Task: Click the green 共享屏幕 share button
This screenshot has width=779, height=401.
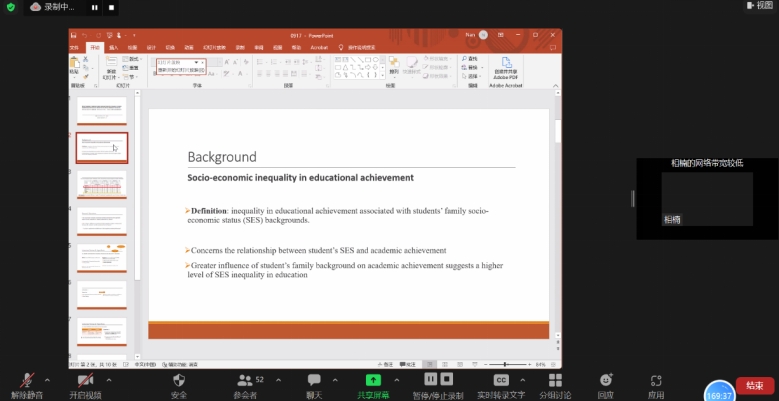Action: pyautogui.click(x=373, y=380)
